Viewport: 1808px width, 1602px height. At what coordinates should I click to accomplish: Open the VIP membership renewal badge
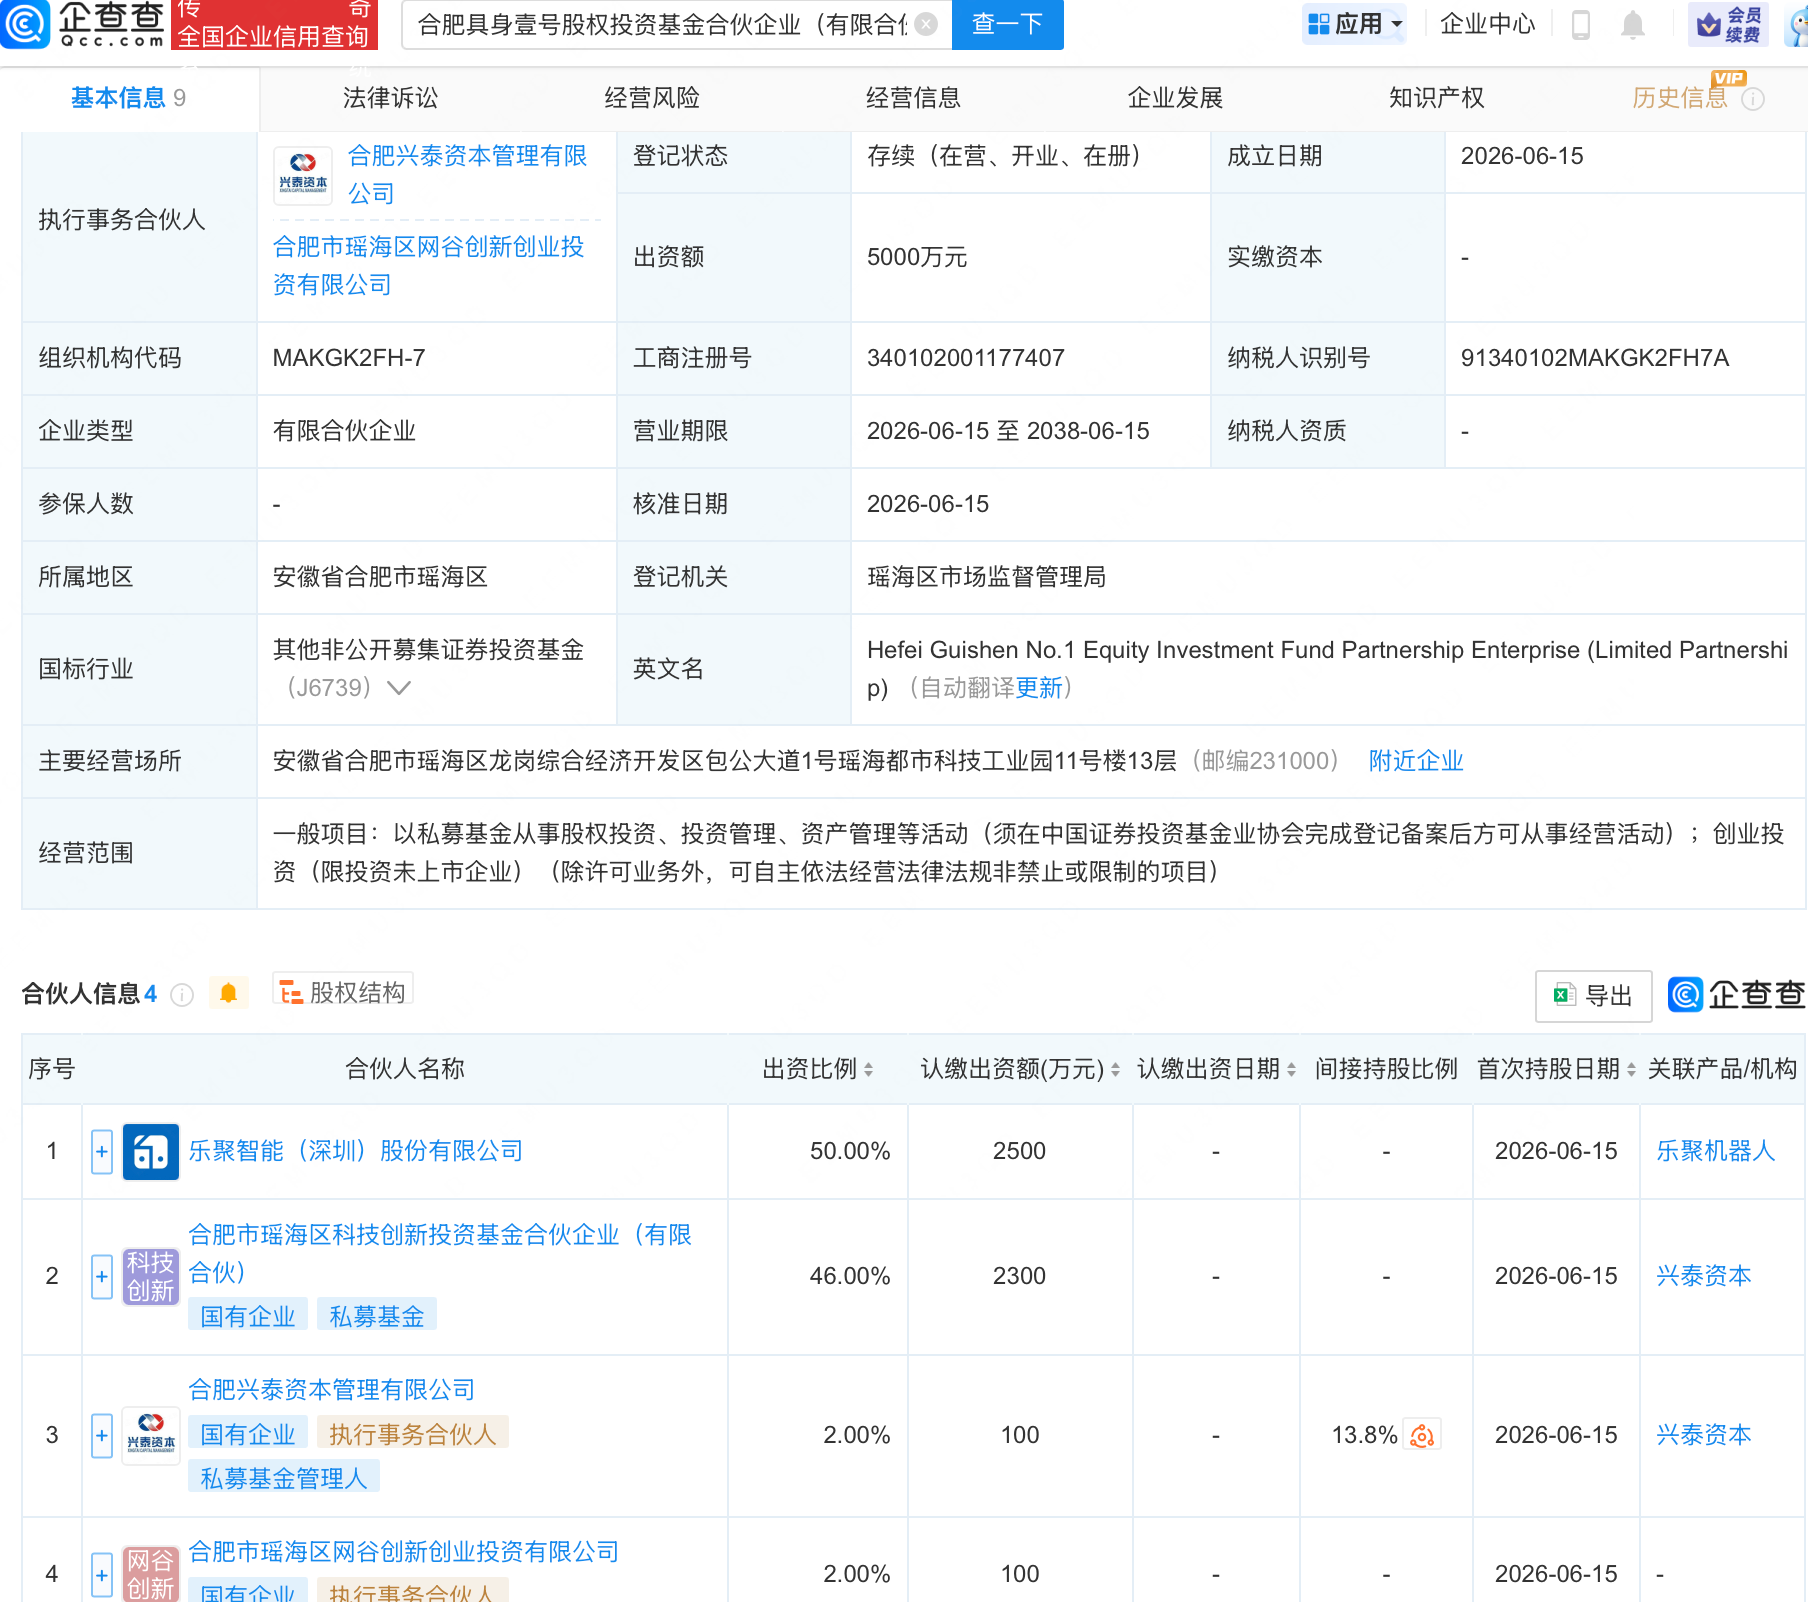click(1729, 24)
